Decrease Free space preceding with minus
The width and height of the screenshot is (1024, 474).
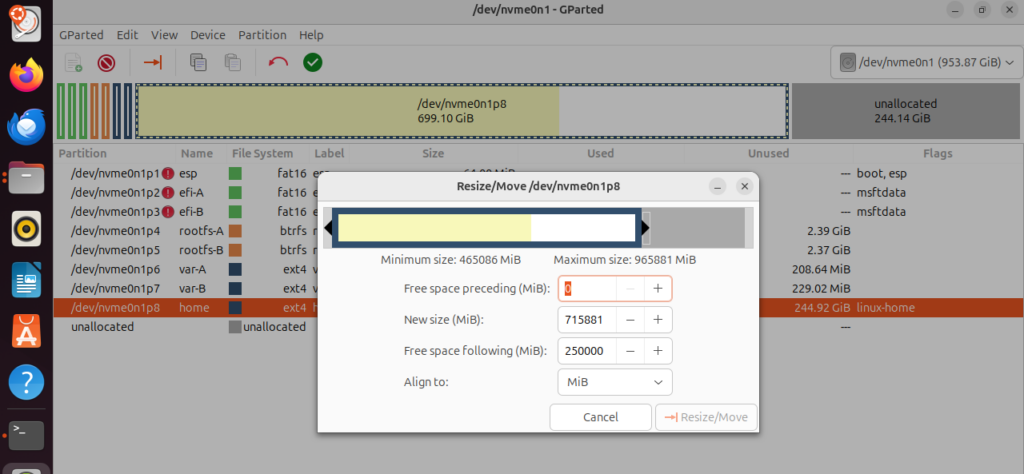pos(630,289)
